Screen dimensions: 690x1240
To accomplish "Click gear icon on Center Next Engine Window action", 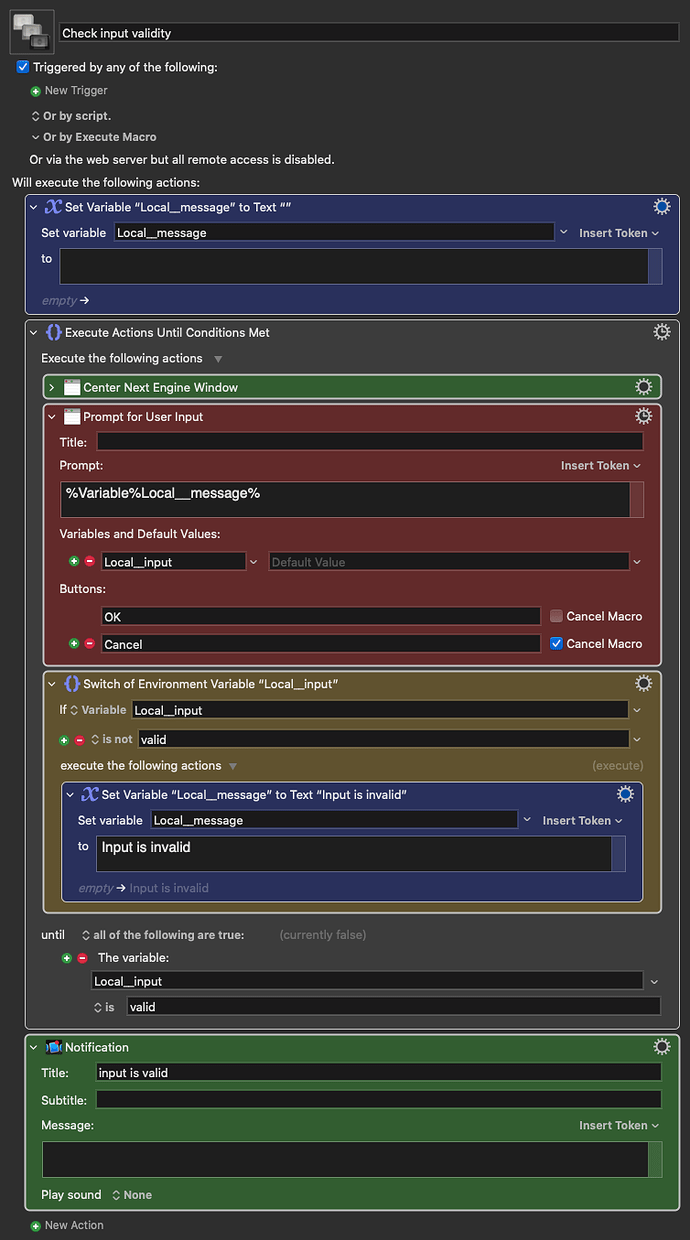I will pos(643,386).
